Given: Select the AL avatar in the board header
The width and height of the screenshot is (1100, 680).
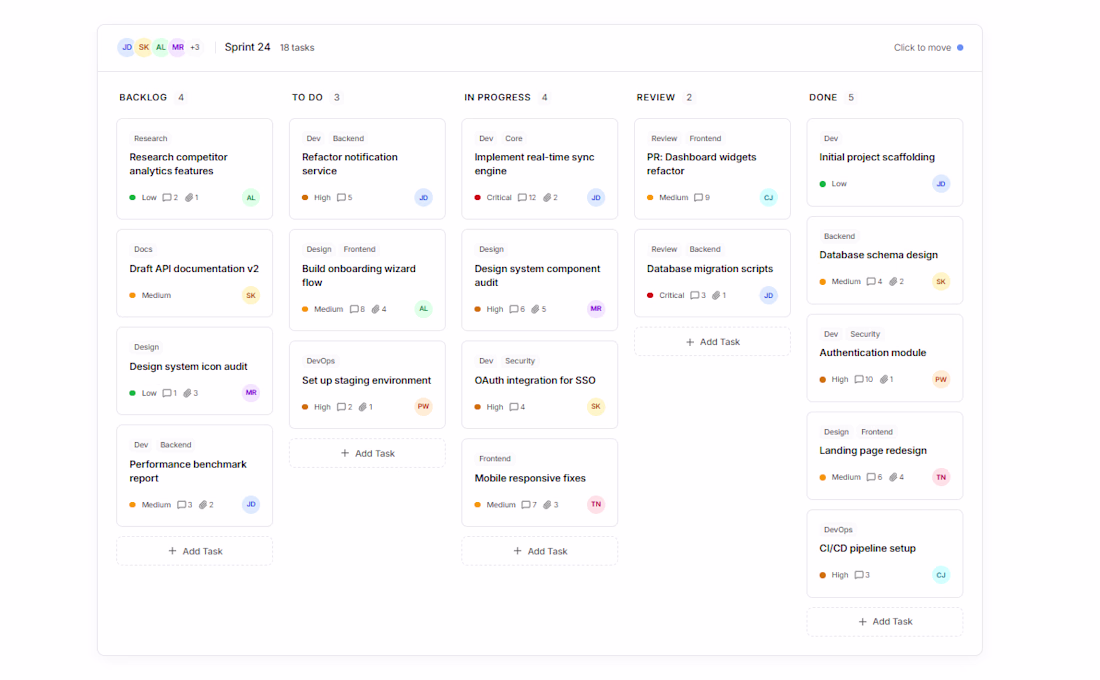Looking at the screenshot, I should click(161, 47).
